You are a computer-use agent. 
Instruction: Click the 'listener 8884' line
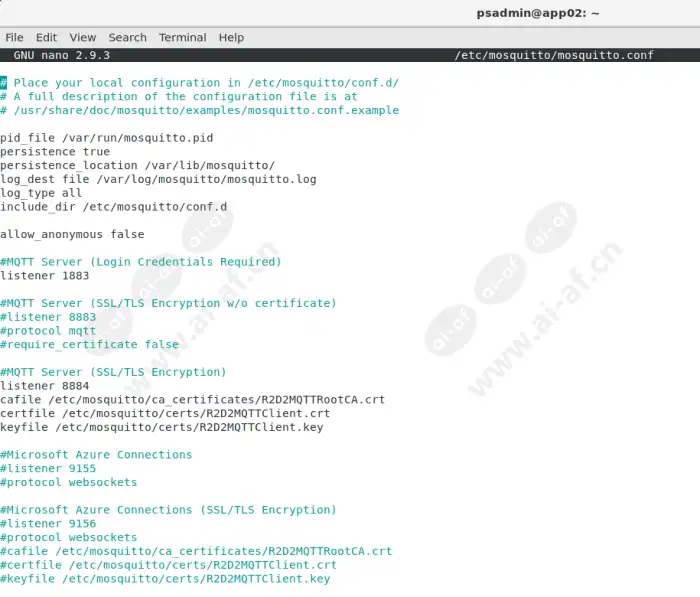(x=45, y=386)
